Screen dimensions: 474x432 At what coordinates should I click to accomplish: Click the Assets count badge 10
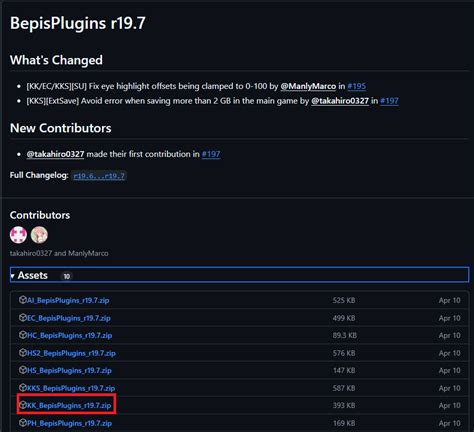pos(67,276)
